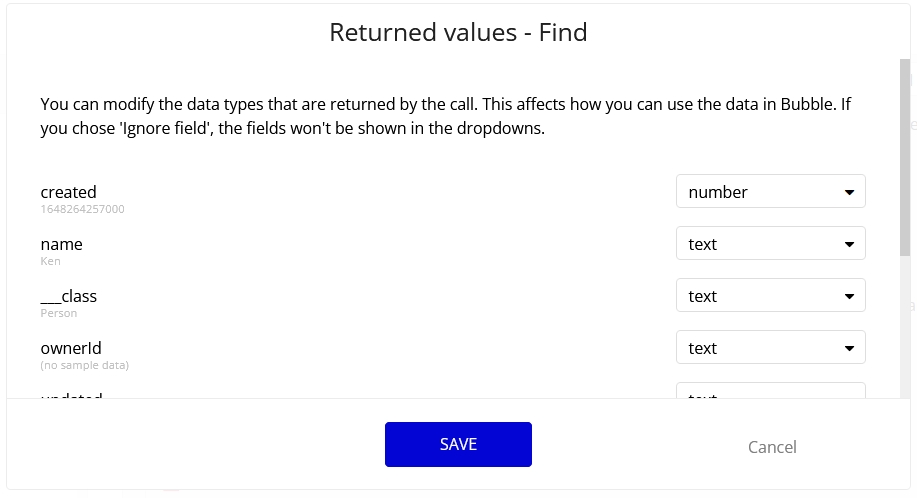The image size is (917, 498).
Task: Open the name field's type dropdown
Action: (x=770, y=244)
